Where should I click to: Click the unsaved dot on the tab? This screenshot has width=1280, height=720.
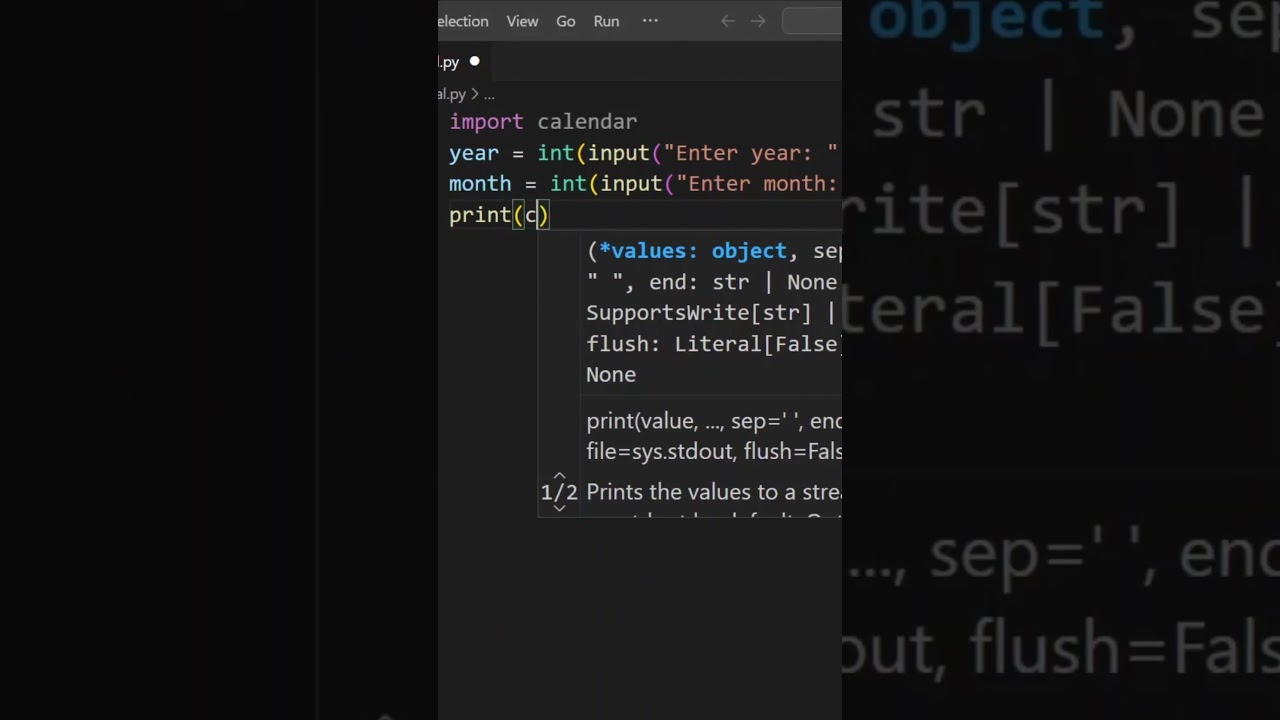(474, 62)
